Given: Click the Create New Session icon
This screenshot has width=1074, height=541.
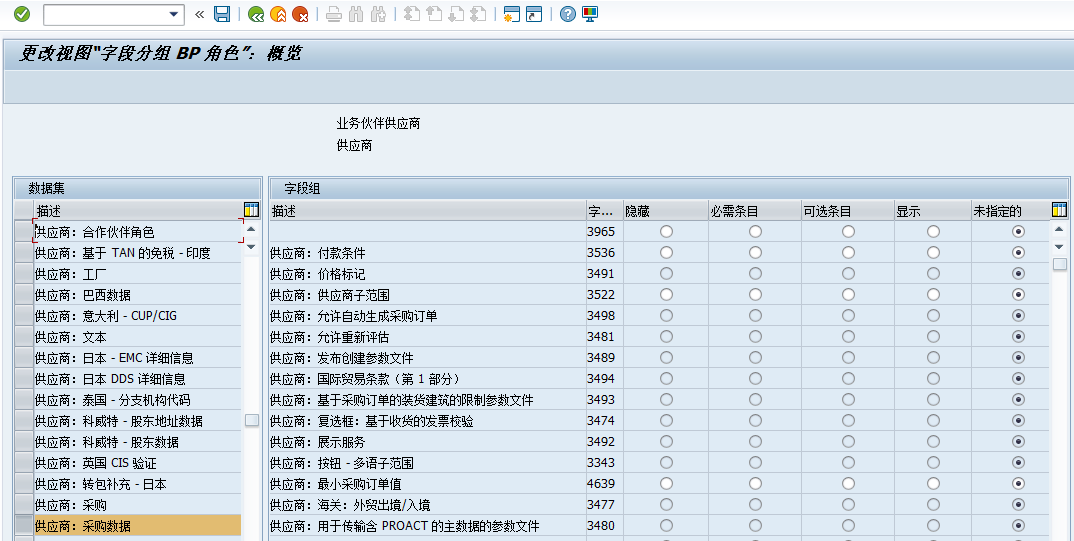Looking at the screenshot, I should [512, 14].
